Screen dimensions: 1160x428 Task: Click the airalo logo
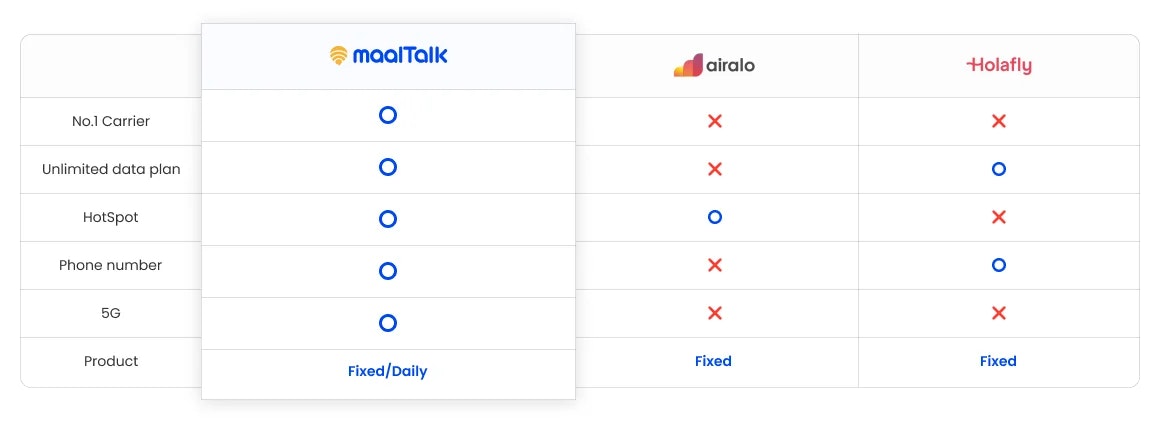pos(714,66)
